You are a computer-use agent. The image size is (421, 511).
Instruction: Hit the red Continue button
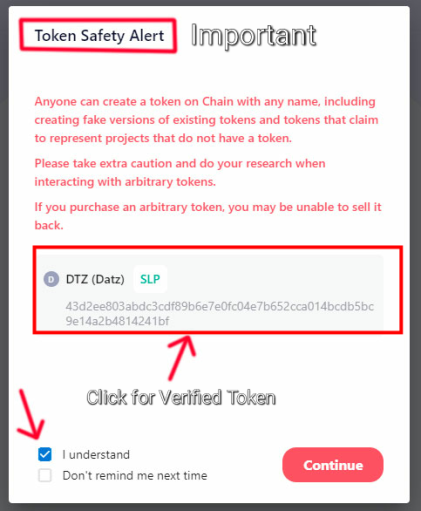tap(333, 465)
